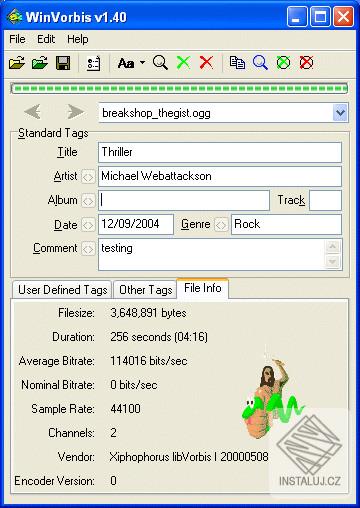Click Comment box scroll up arrow
The width and height of the screenshot is (360, 508).
(332, 247)
